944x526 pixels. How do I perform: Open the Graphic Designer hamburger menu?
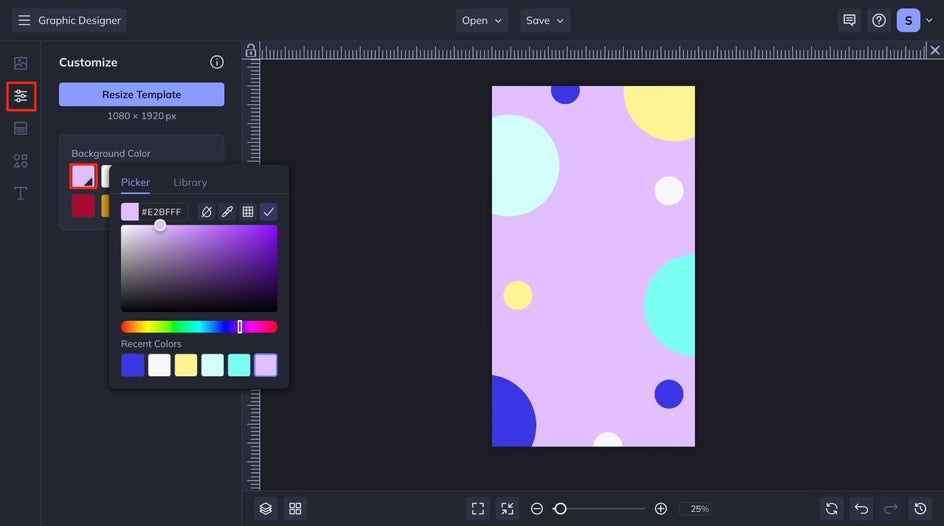tap(24, 20)
